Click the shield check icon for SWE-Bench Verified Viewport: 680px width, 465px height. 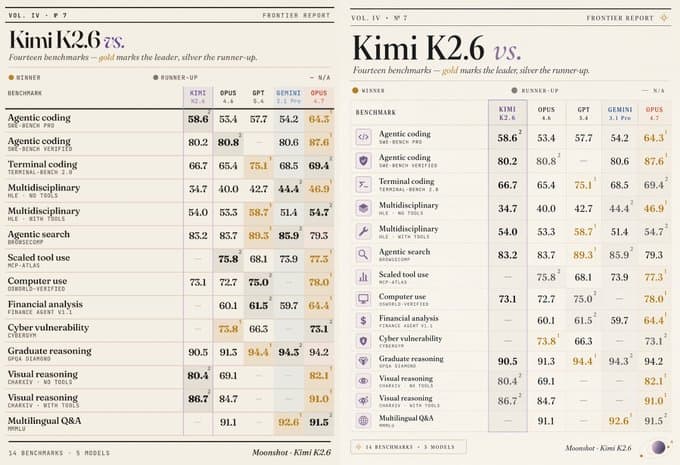363,160
